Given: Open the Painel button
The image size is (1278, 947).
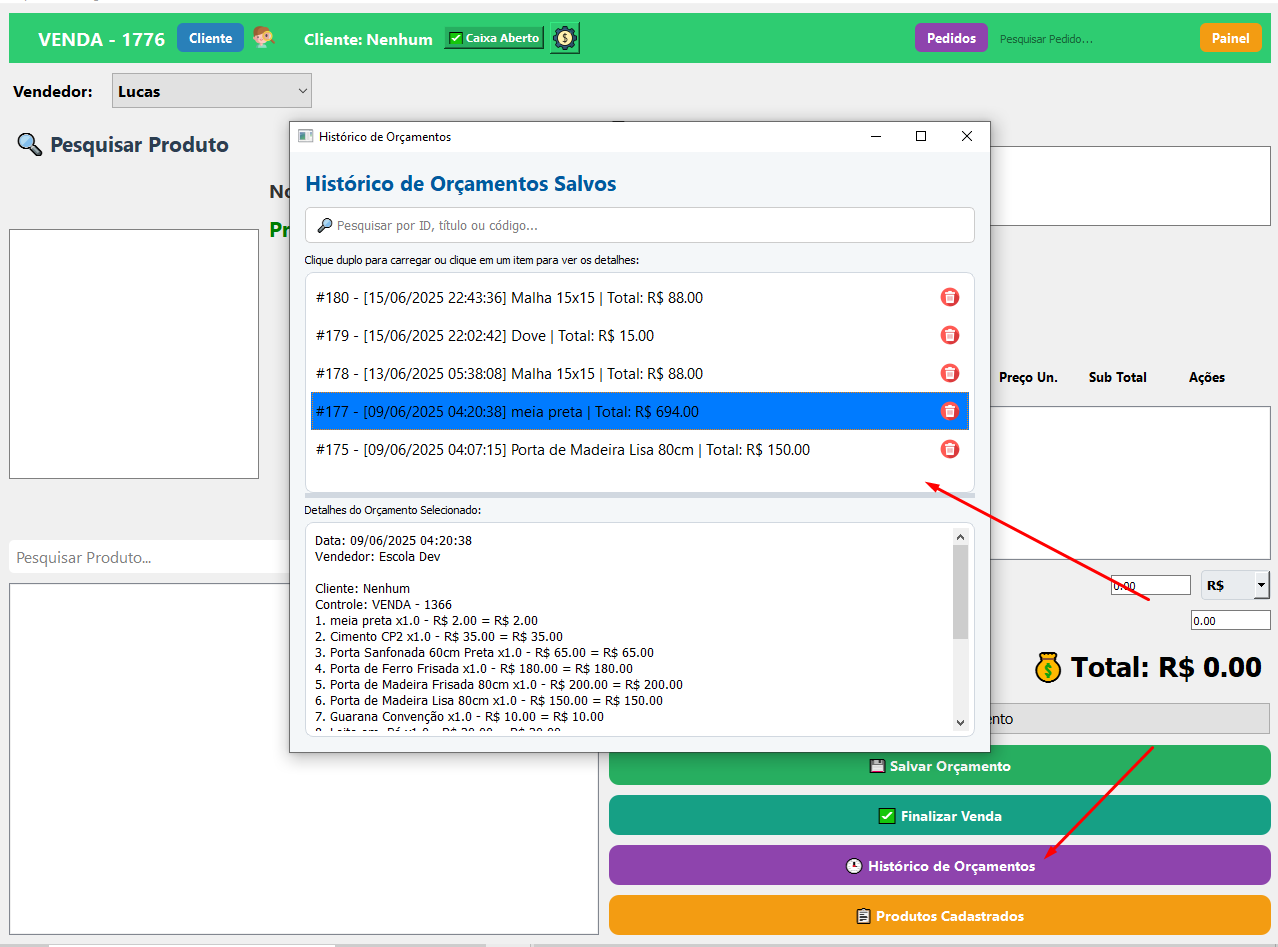Looking at the screenshot, I should pos(1230,38).
